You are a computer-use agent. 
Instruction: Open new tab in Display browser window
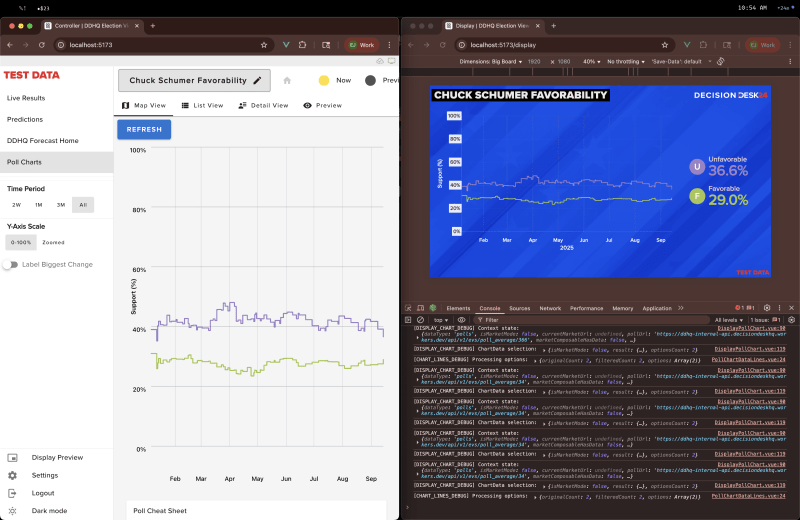[x=554, y=26]
